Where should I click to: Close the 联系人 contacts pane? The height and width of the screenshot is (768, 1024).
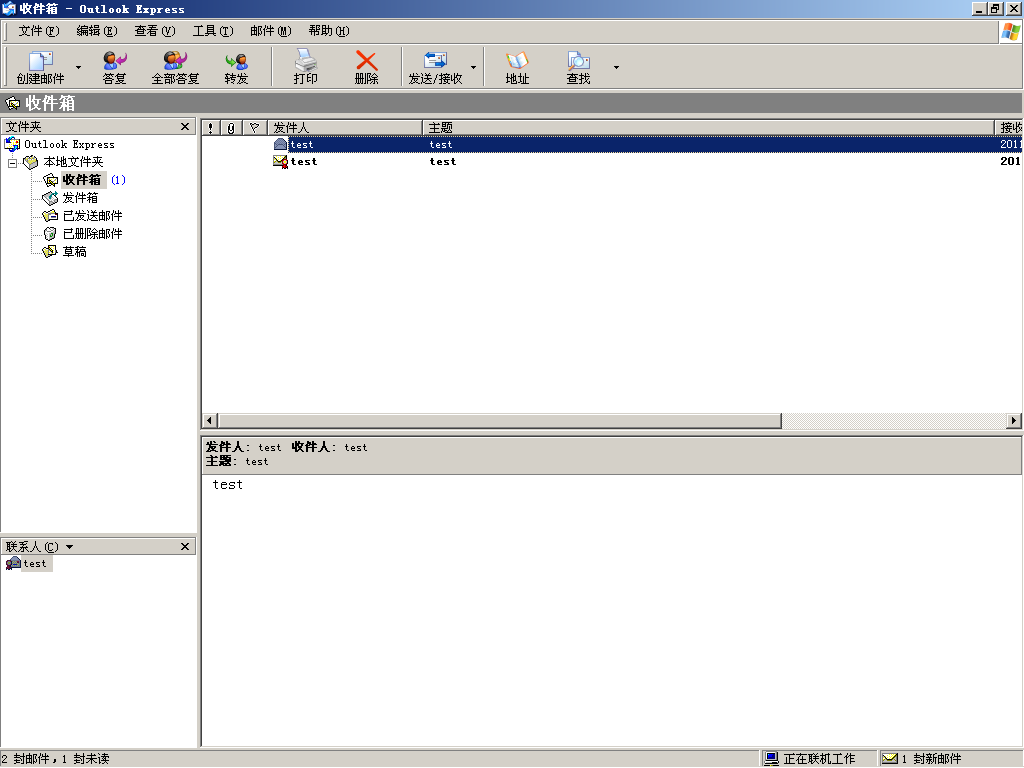coord(185,547)
